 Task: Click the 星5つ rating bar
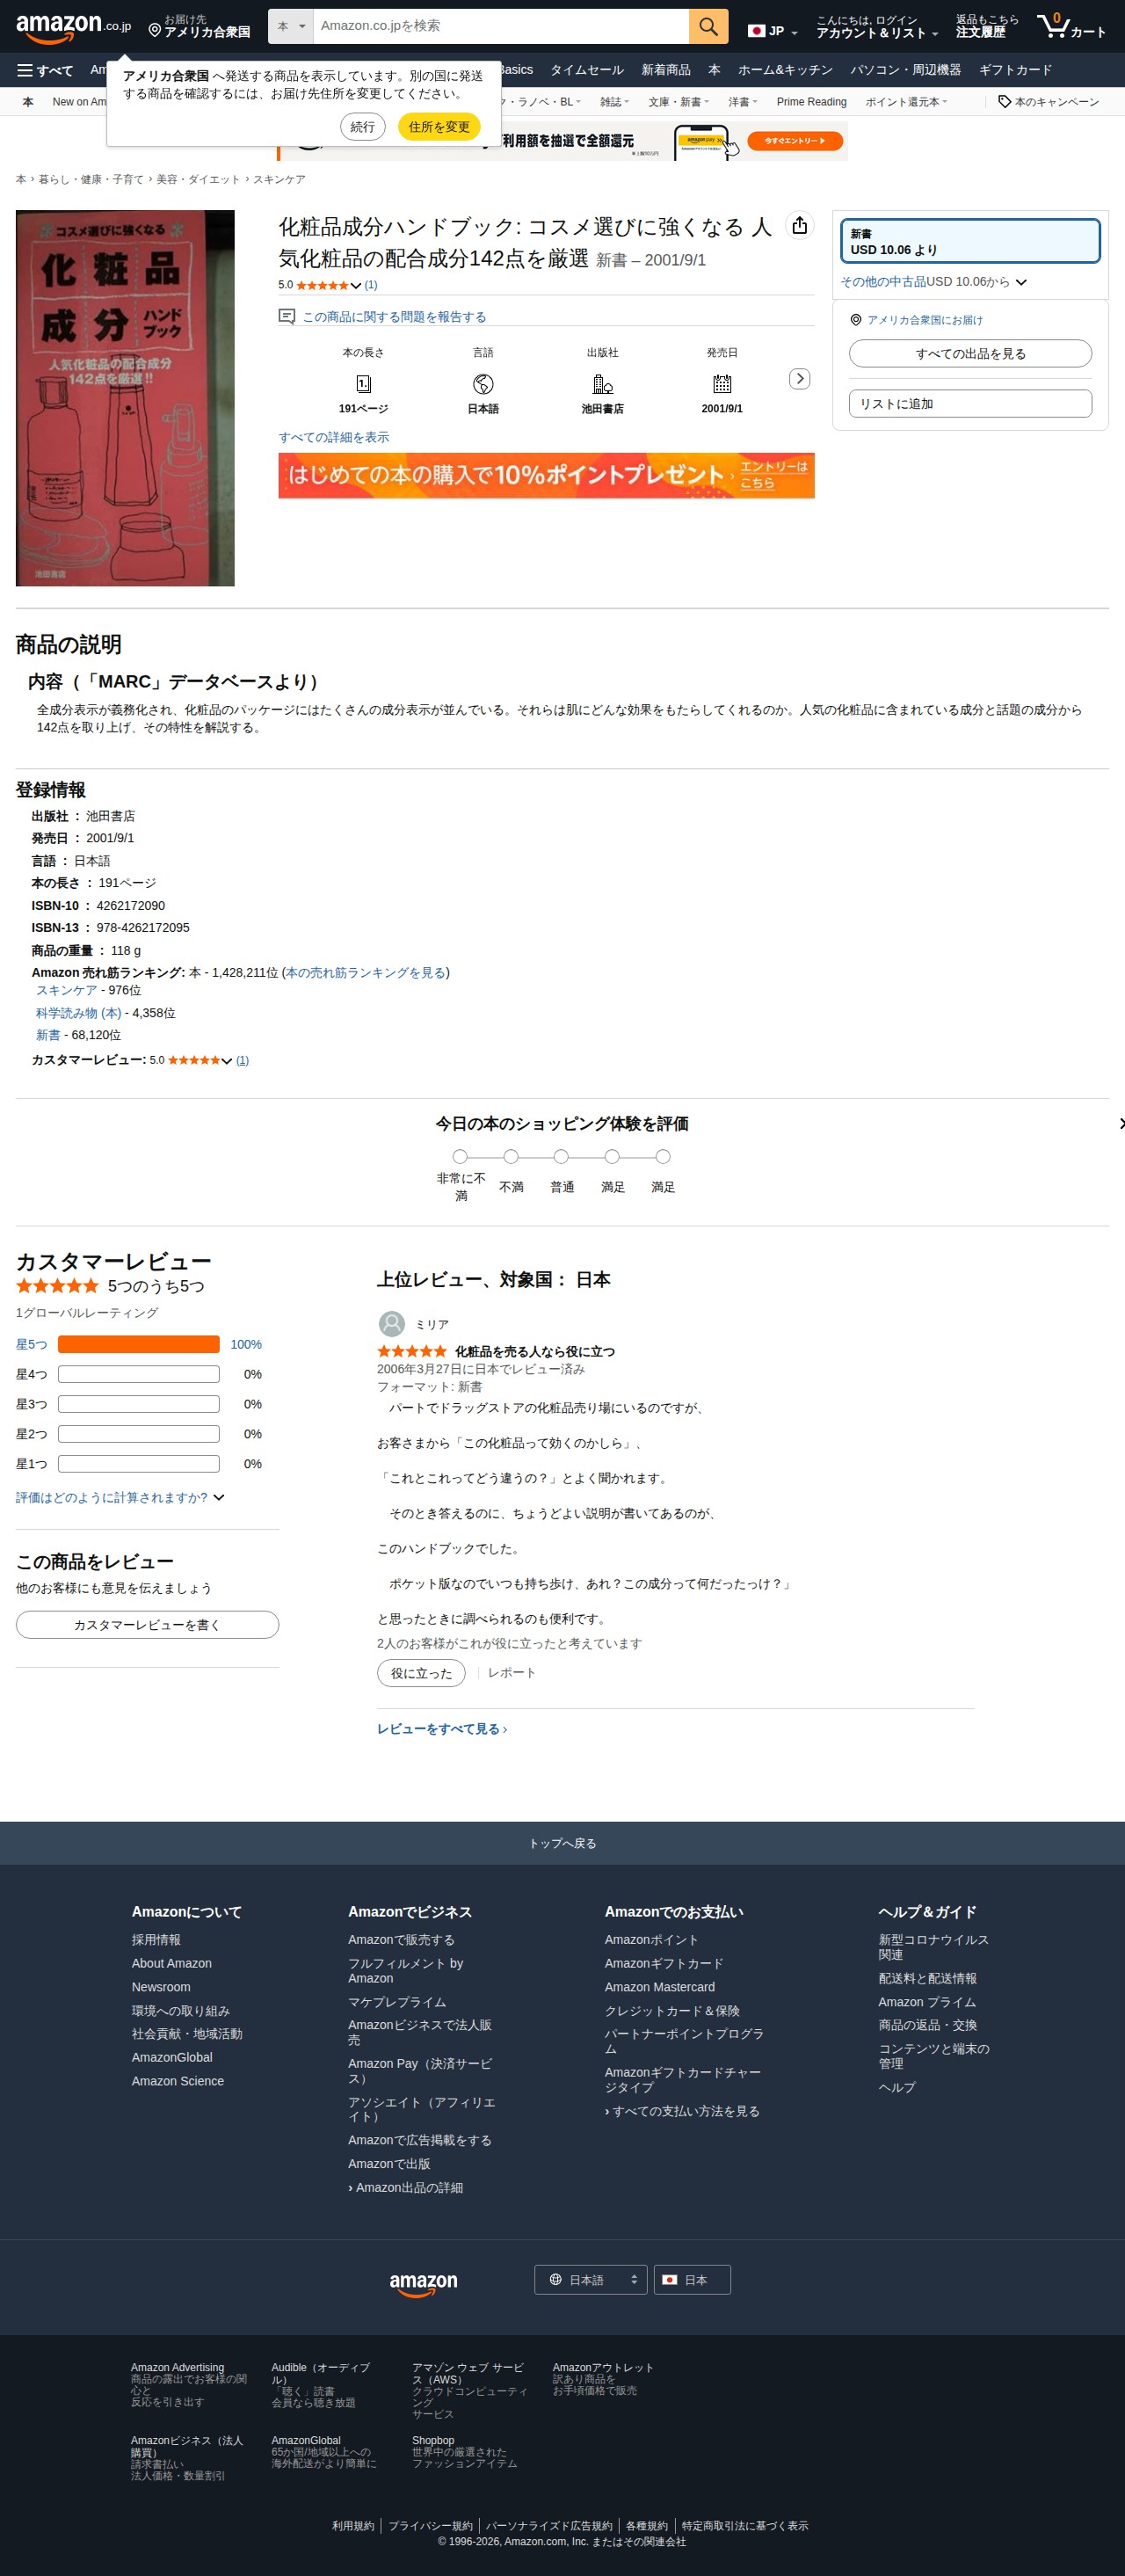[x=139, y=1344]
